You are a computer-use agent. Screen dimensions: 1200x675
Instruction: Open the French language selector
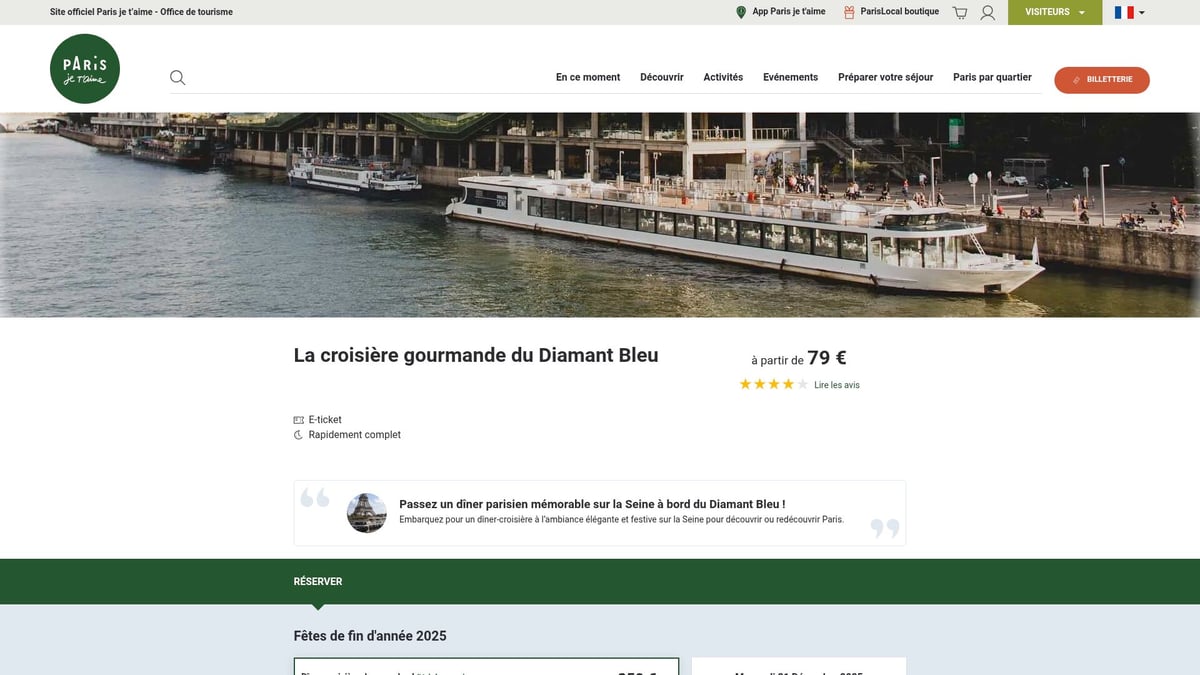pyautogui.click(x=1127, y=12)
